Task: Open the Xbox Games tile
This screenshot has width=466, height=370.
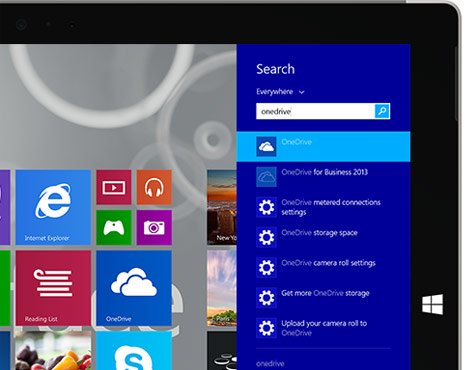Action: coord(114,228)
